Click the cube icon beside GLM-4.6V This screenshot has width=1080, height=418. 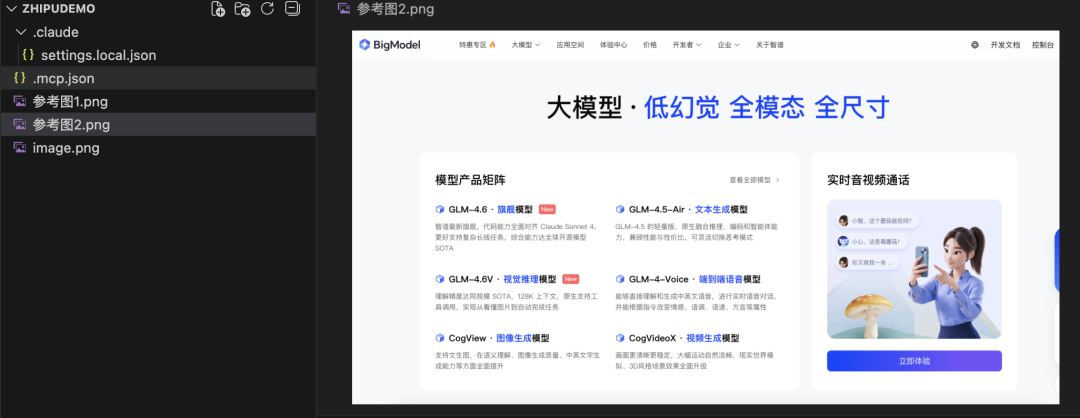click(x=439, y=279)
